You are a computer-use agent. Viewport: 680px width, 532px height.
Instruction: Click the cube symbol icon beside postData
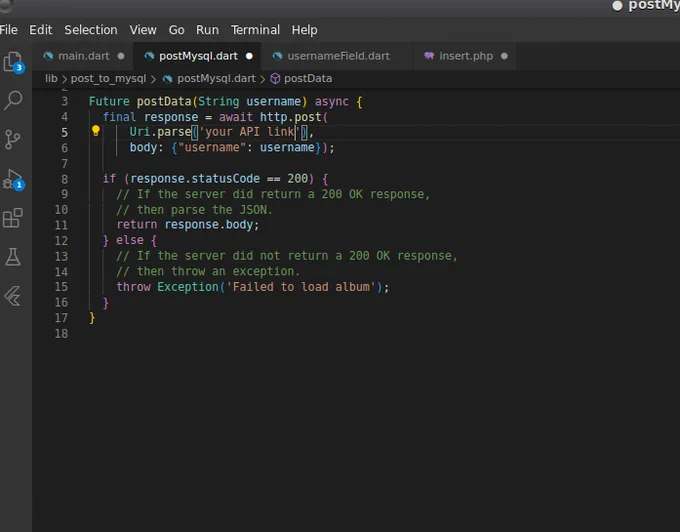[x=275, y=78]
